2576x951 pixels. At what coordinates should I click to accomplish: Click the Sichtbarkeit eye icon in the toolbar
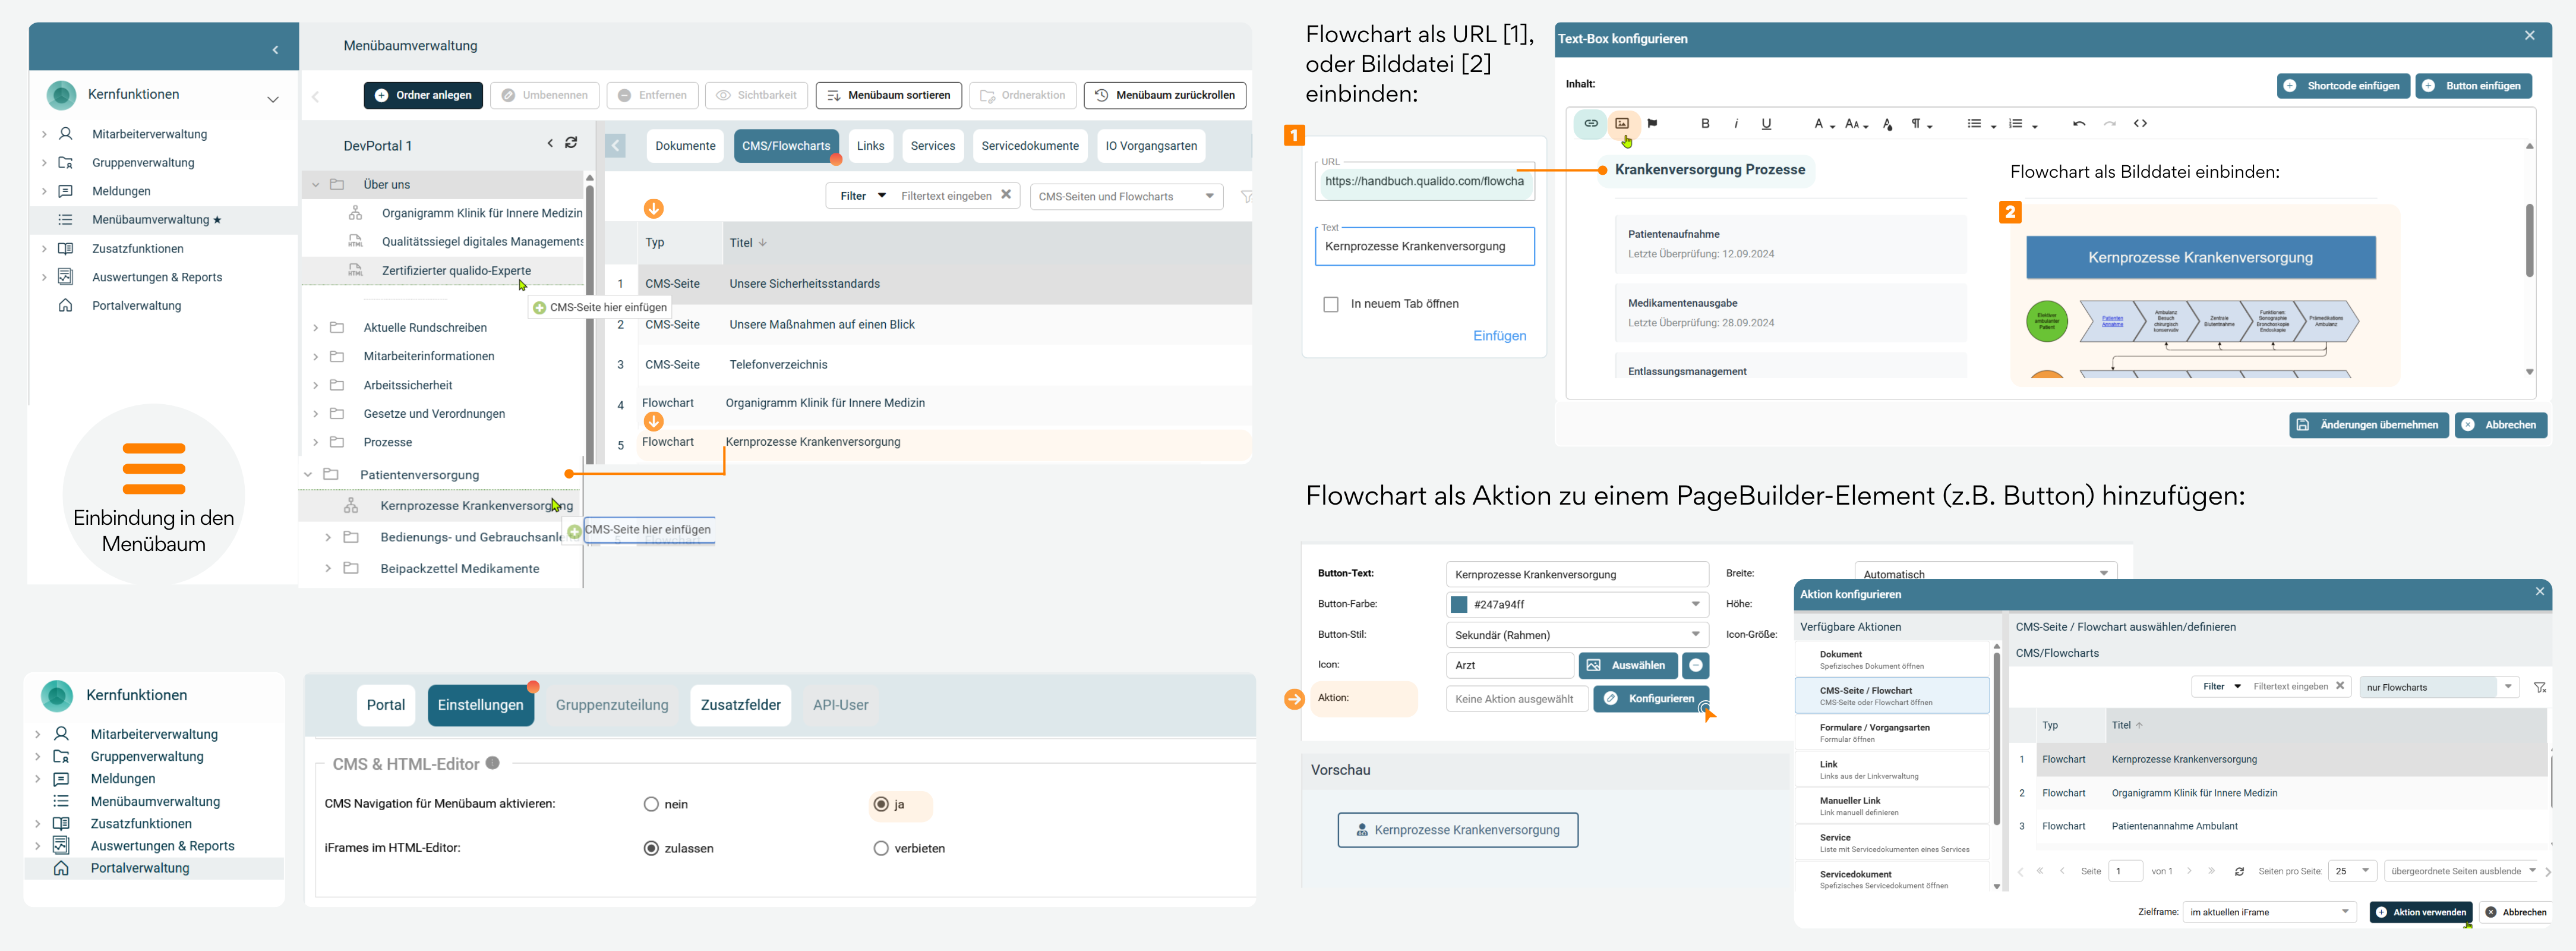coord(757,95)
